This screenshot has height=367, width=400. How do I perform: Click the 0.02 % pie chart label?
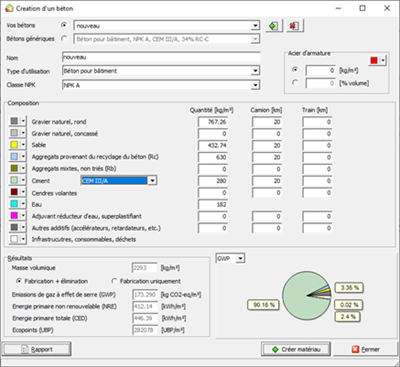coord(349,305)
